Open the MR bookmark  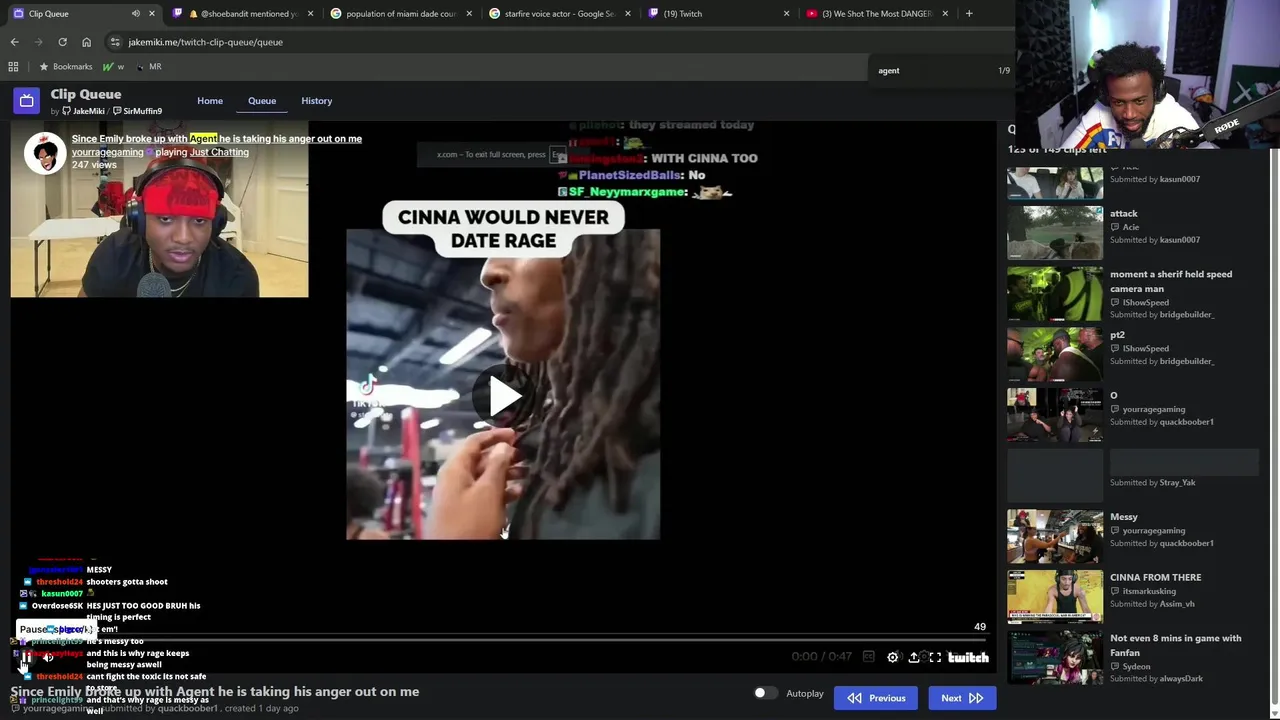[149, 66]
